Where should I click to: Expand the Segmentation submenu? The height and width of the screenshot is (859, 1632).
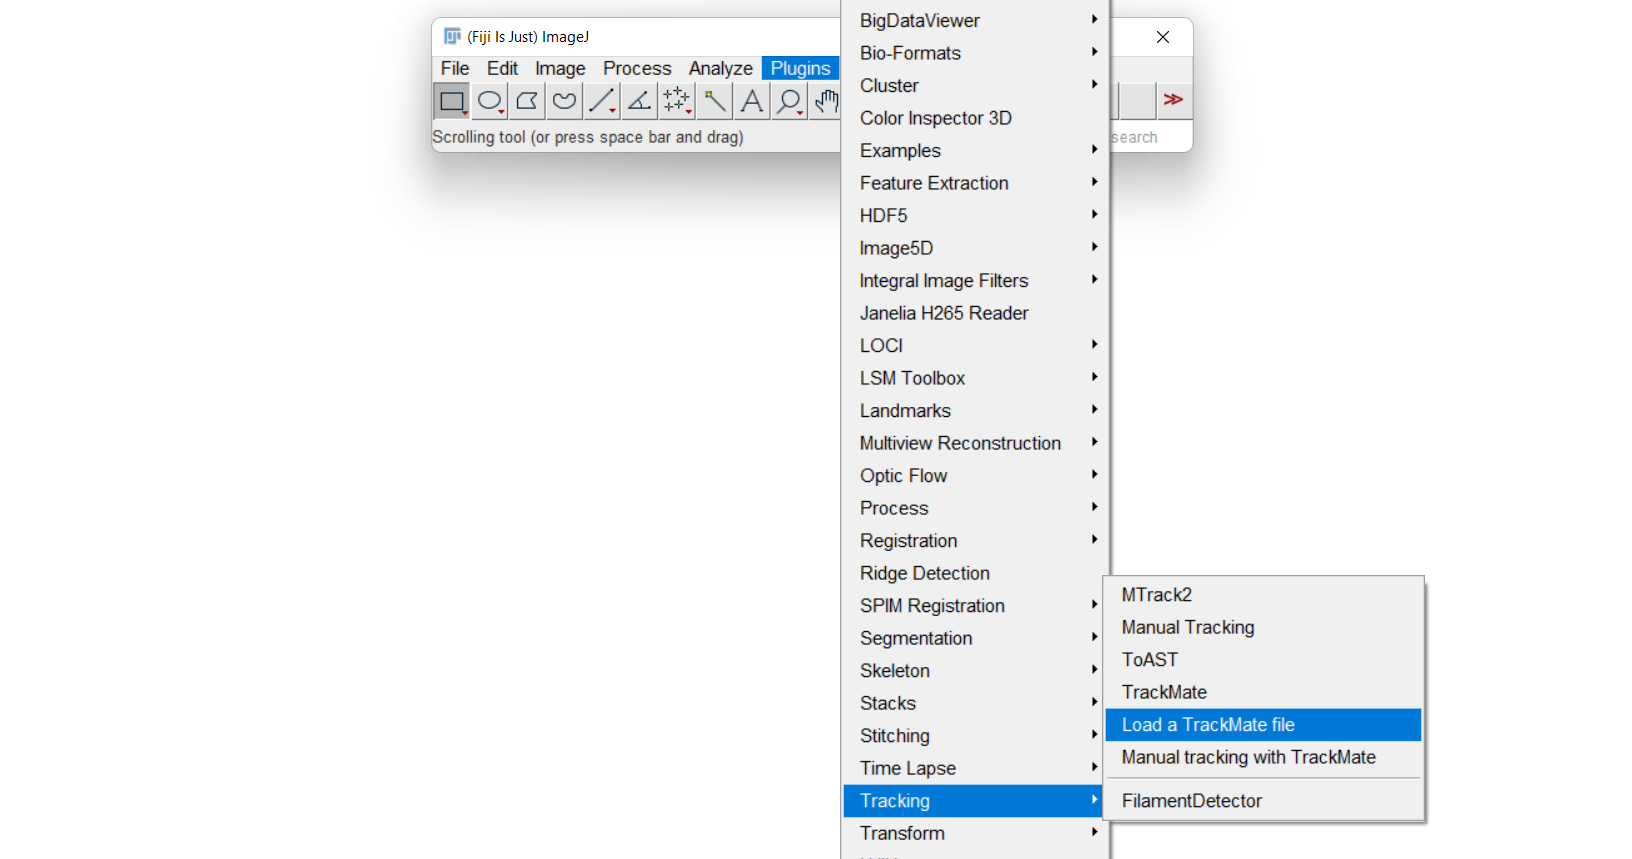click(975, 638)
